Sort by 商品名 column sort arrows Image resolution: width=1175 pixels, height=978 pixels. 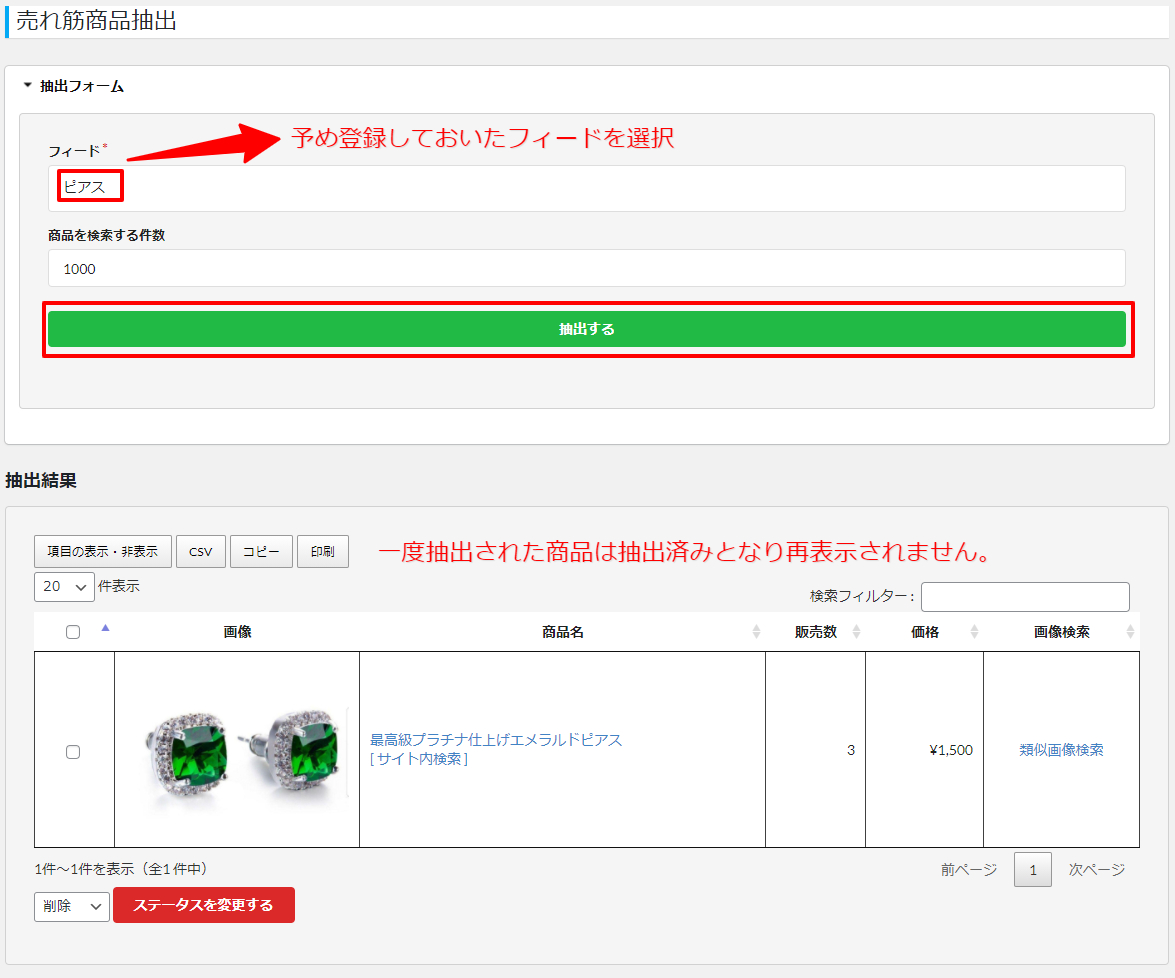(756, 632)
